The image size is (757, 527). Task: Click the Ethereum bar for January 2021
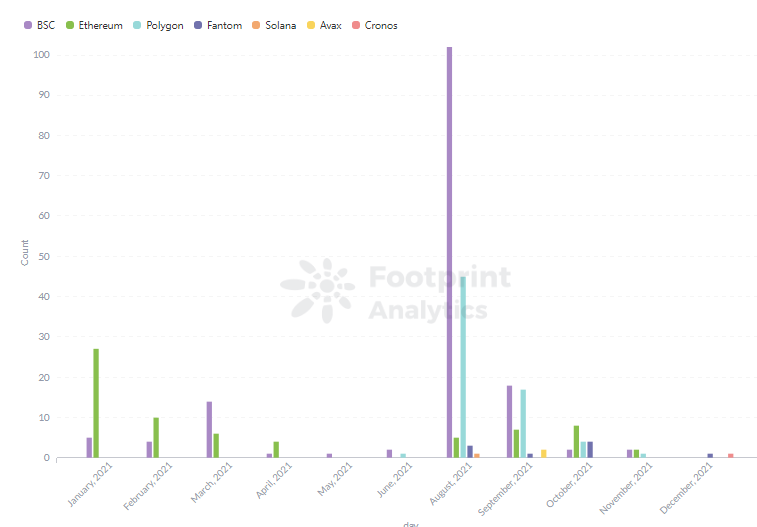pyautogui.click(x=96, y=403)
